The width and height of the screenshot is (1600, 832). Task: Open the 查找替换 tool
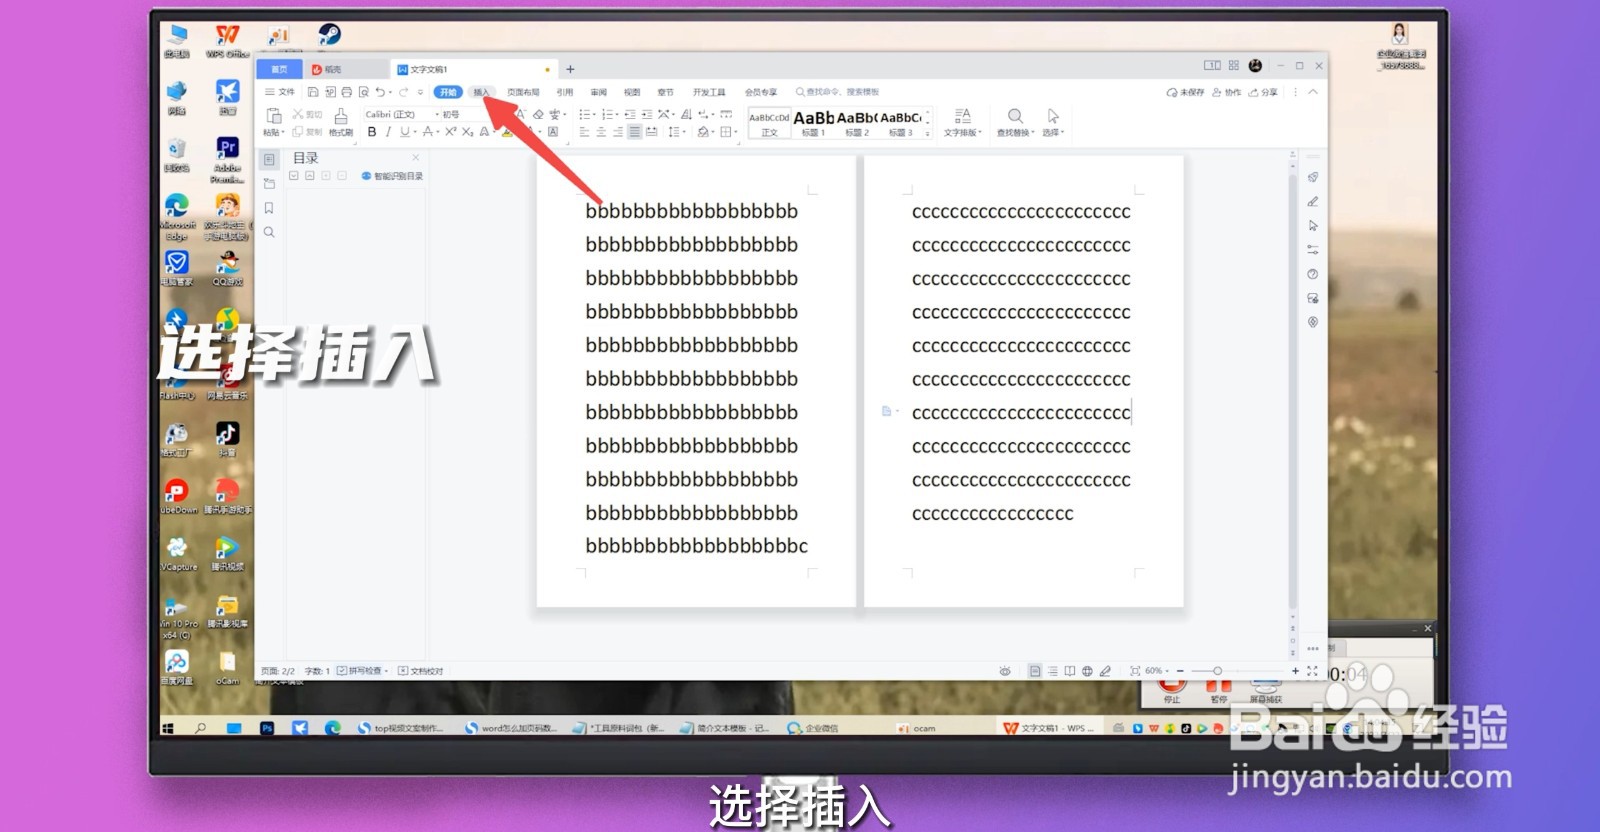1015,123
